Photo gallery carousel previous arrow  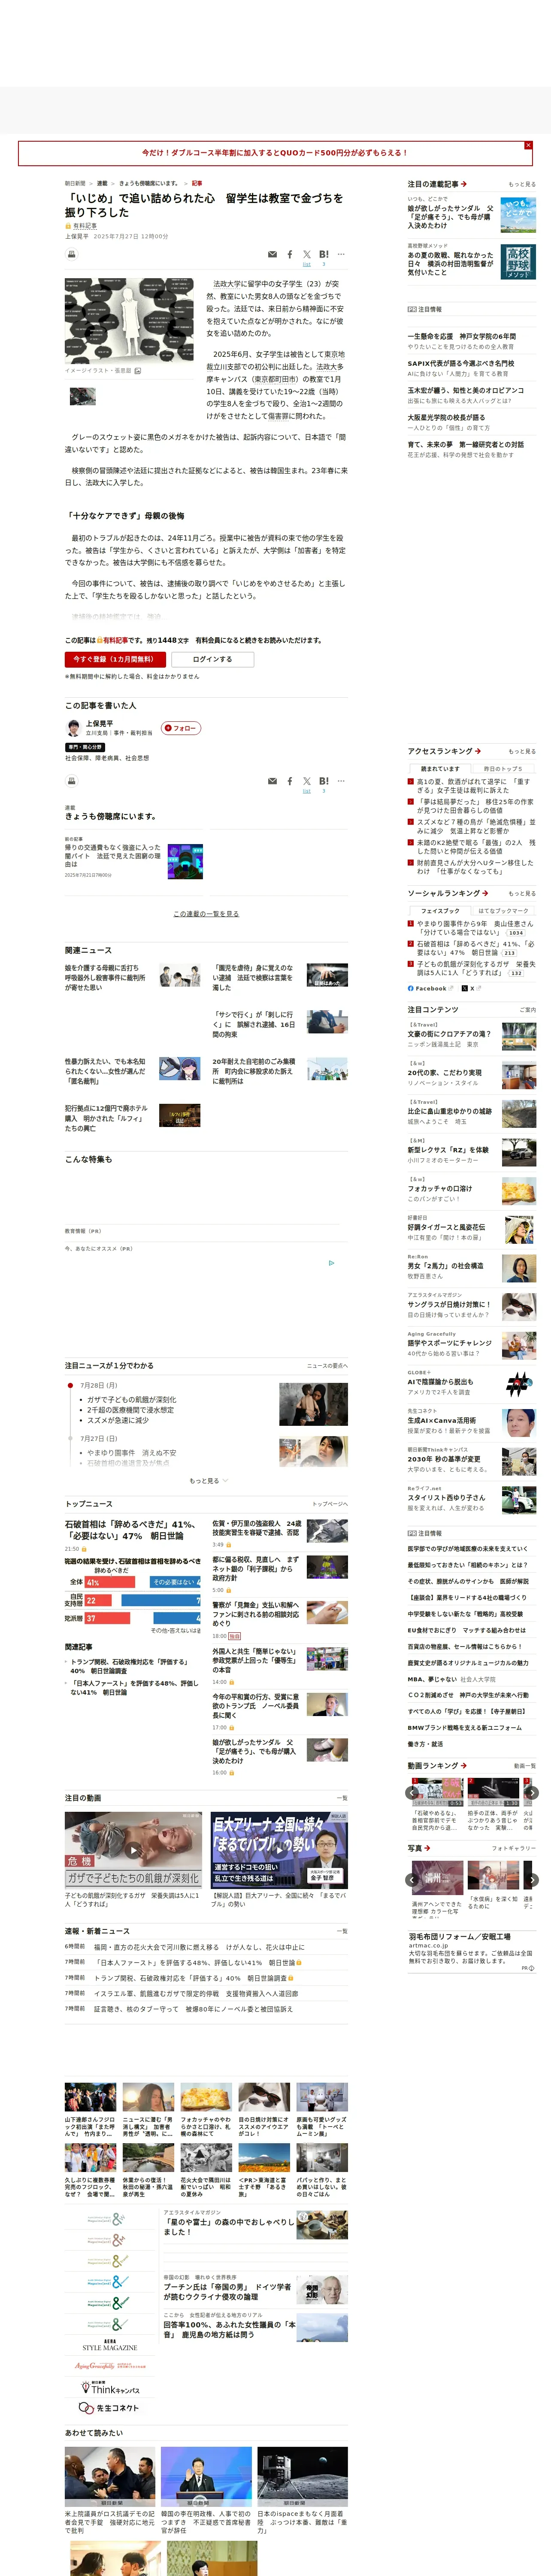click(412, 1880)
